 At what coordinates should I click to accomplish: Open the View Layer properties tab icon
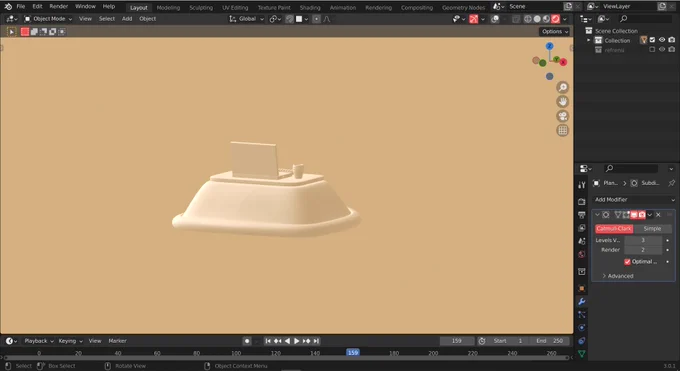coord(582,228)
